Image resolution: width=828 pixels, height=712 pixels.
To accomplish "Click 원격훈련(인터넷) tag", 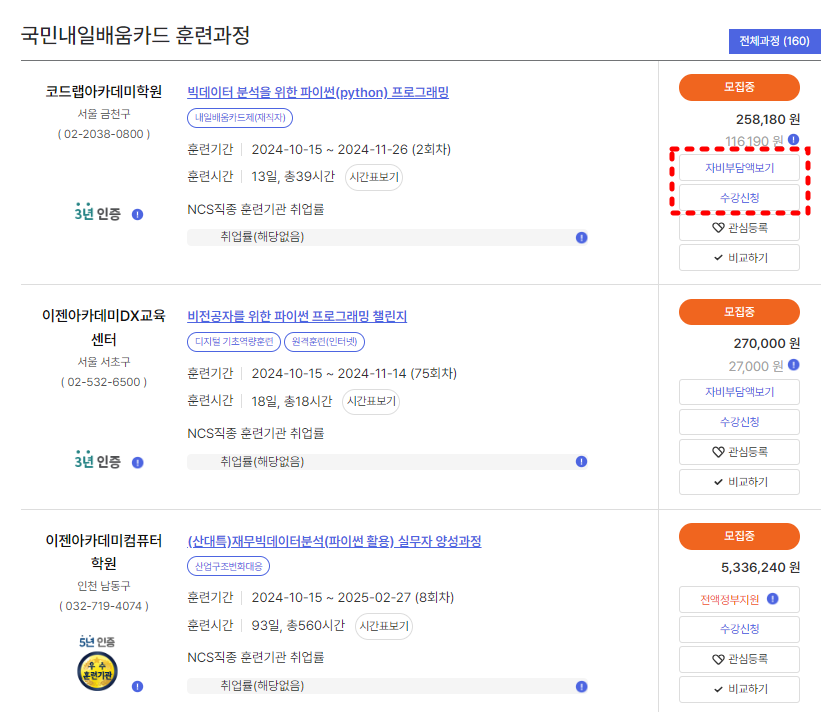I will 324,342.
